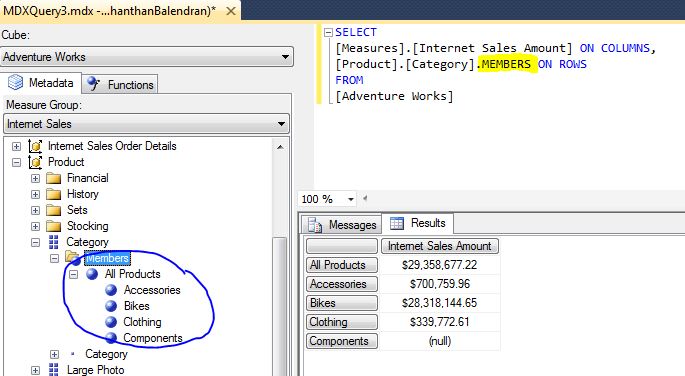Viewport: 685px width, 376px height.
Task: Select the highlighted Members tree item
Action: point(107,258)
